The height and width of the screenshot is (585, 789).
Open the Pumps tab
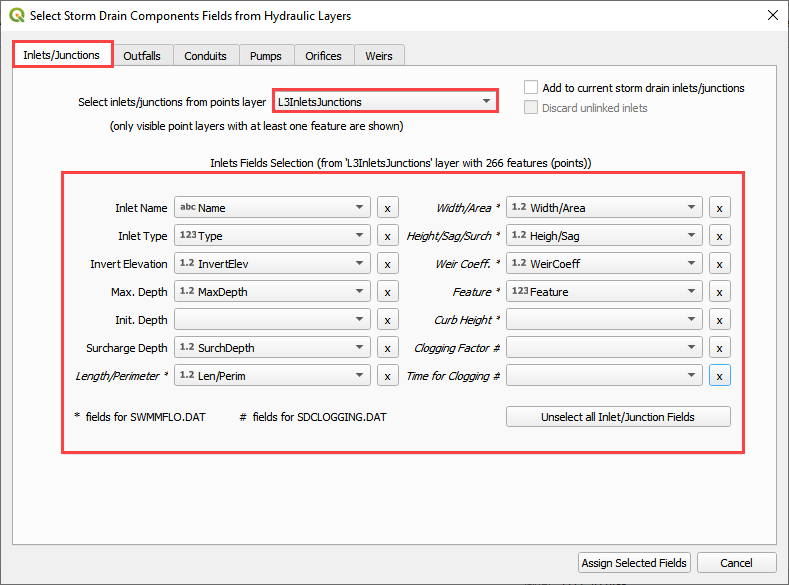point(266,56)
